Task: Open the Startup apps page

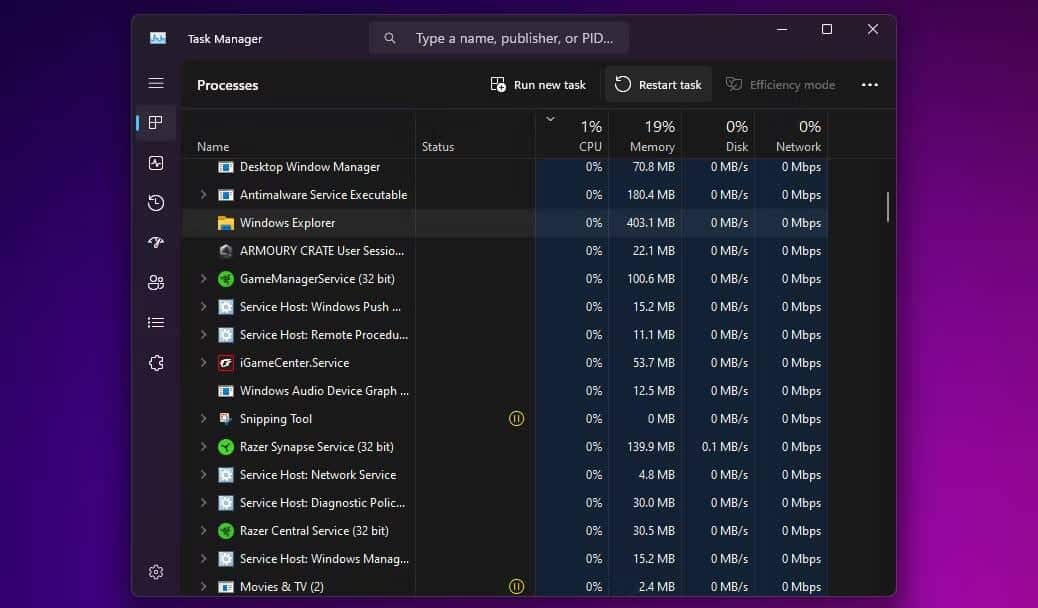Action: pyautogui.click(x=156, y=242)
